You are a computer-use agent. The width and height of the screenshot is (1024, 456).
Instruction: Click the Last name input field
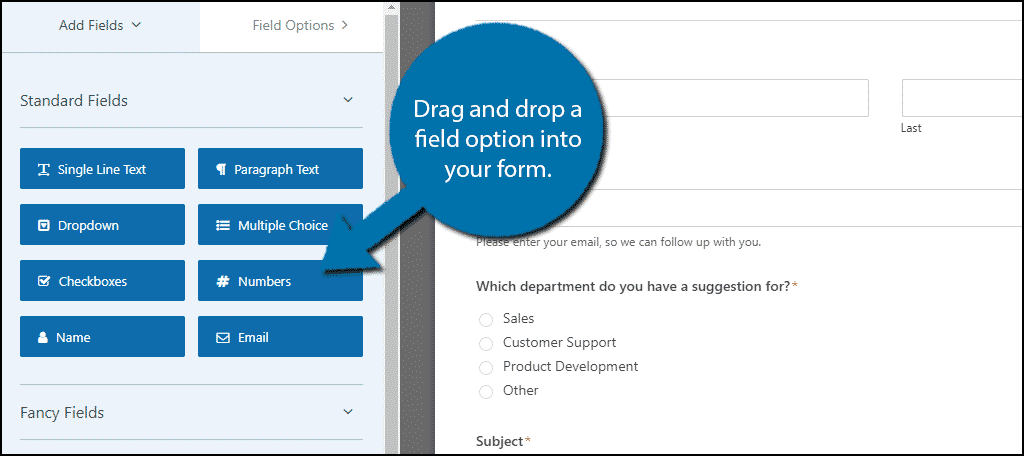[962, 98]
